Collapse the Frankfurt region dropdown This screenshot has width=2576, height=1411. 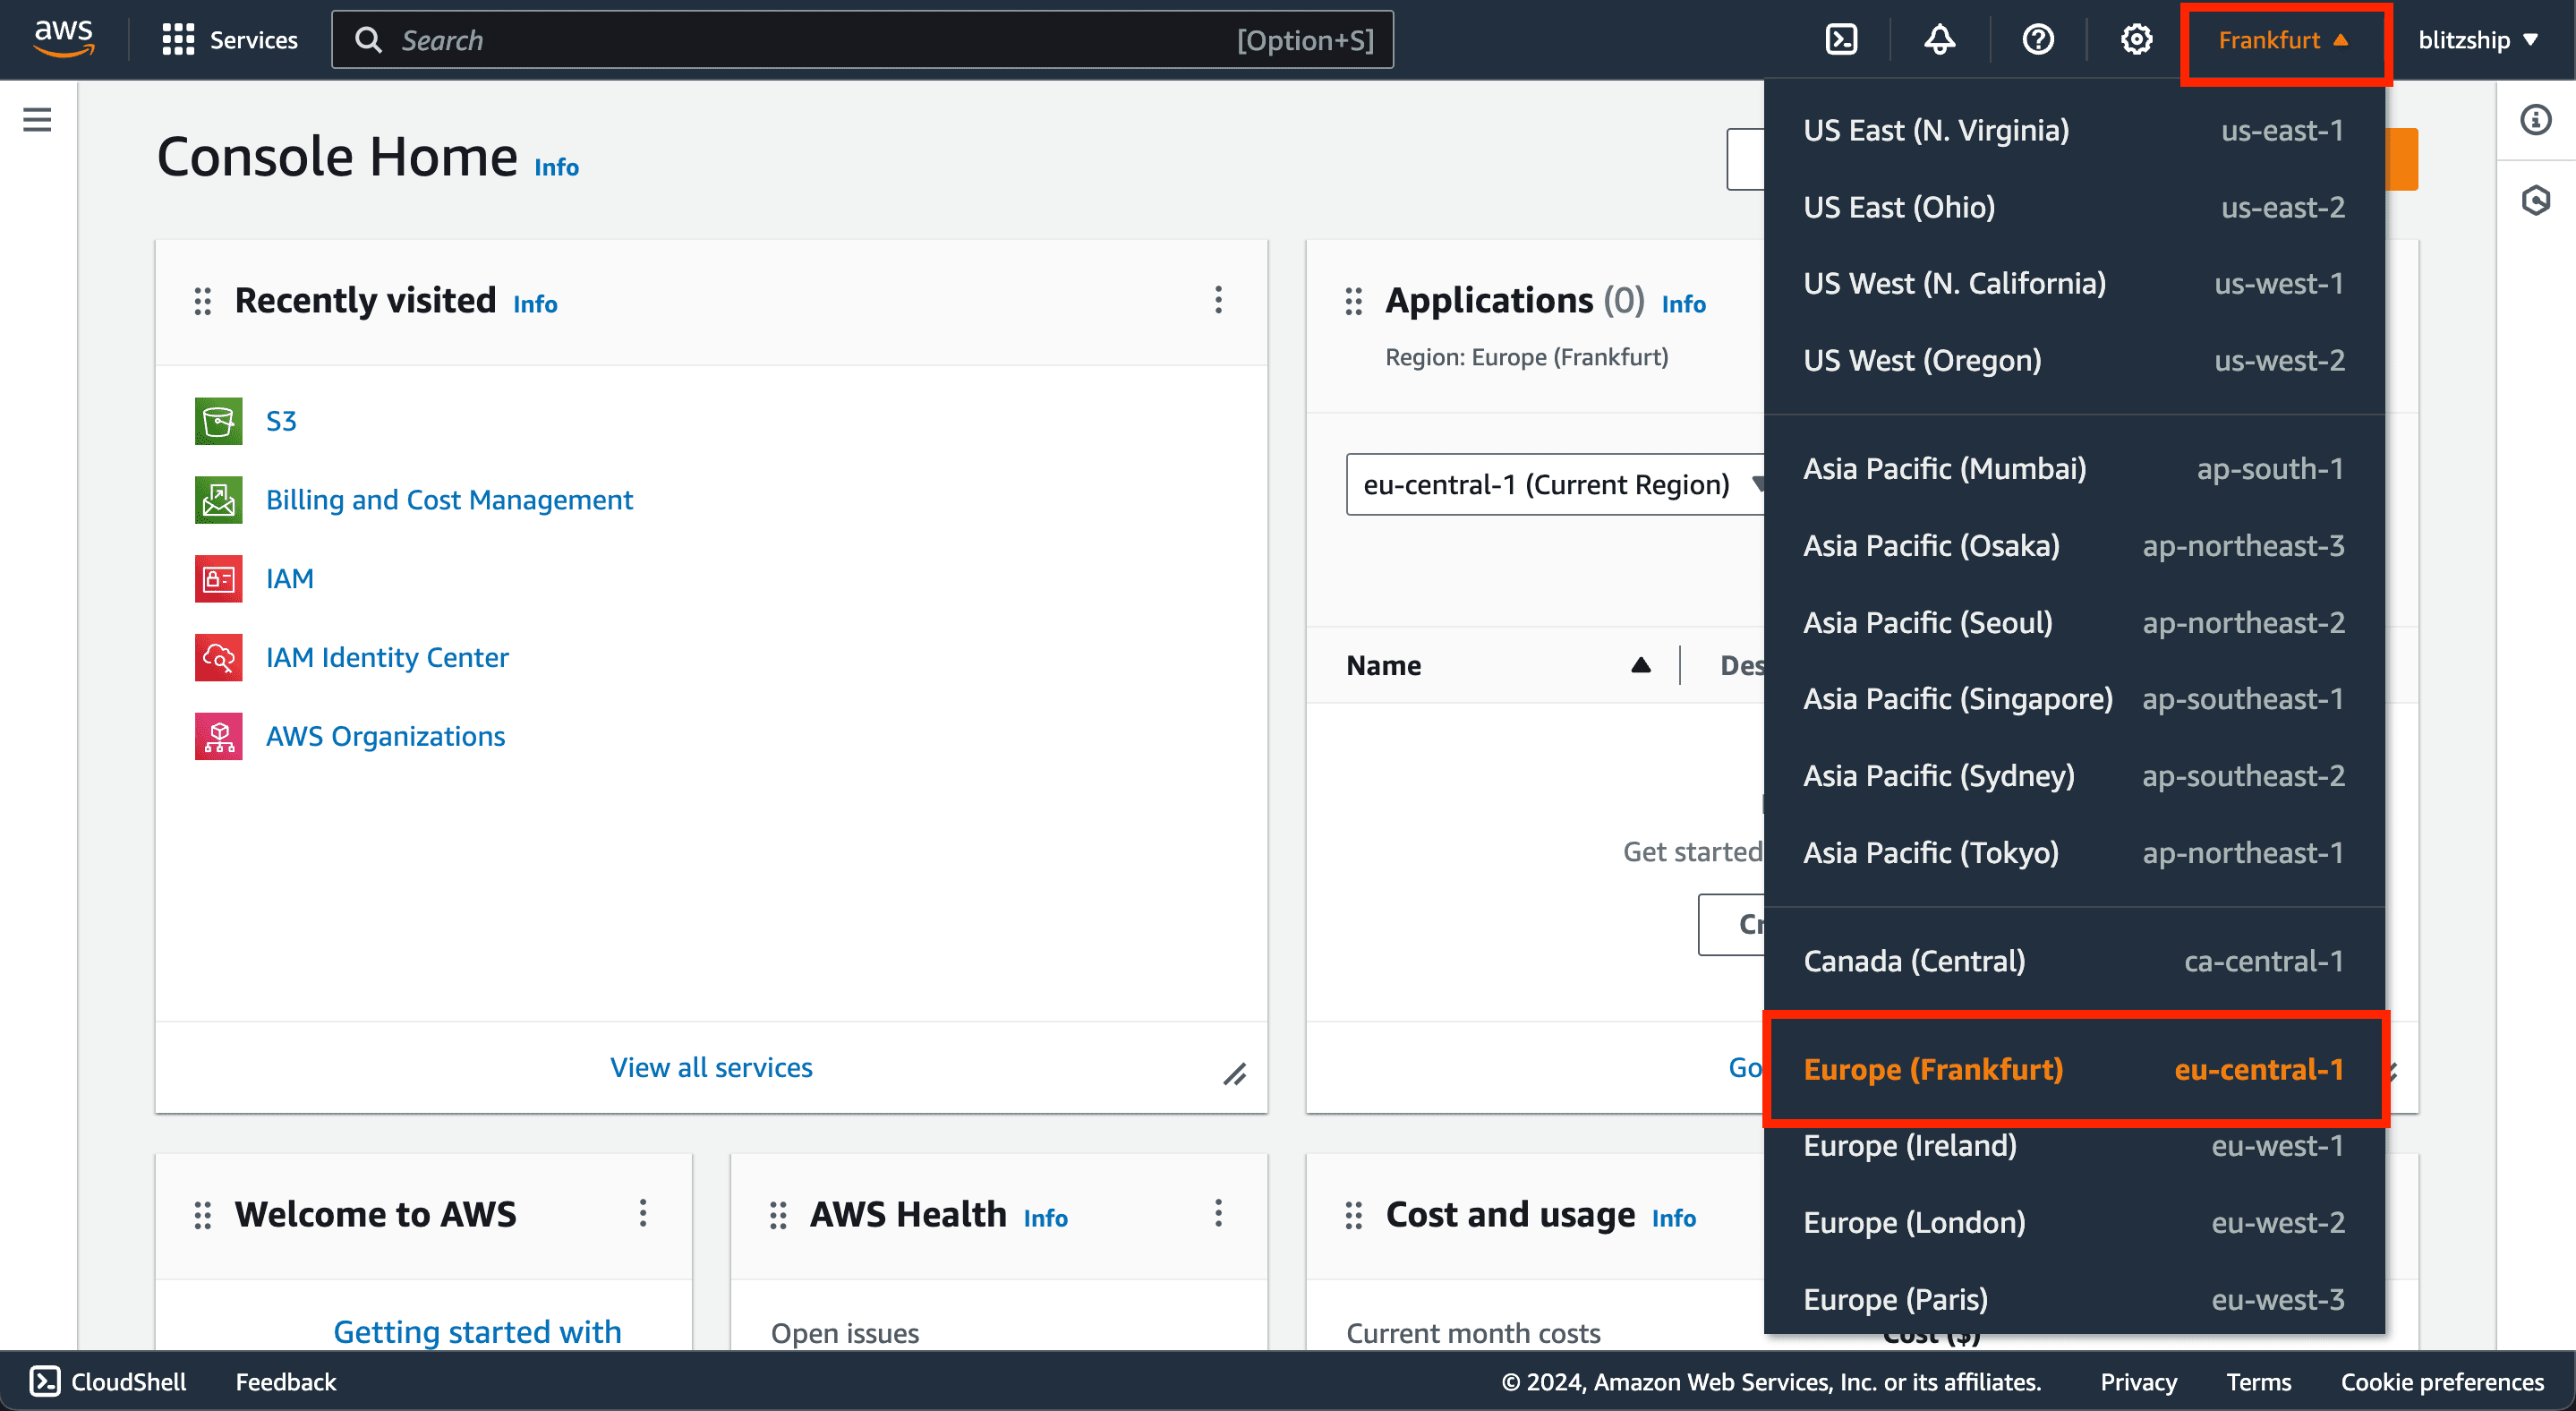pos(2284,40)
